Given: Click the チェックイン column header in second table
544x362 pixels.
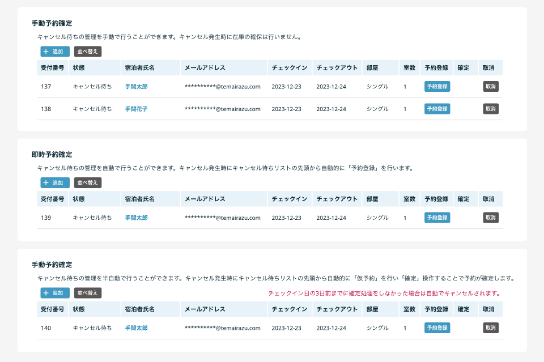Looking at the screenshot, I should [x=290, y=199].
